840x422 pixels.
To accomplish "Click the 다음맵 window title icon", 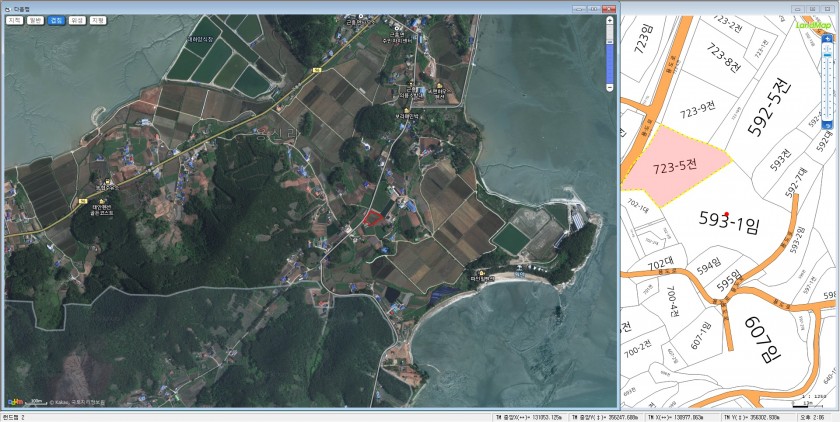I will 6,7.
